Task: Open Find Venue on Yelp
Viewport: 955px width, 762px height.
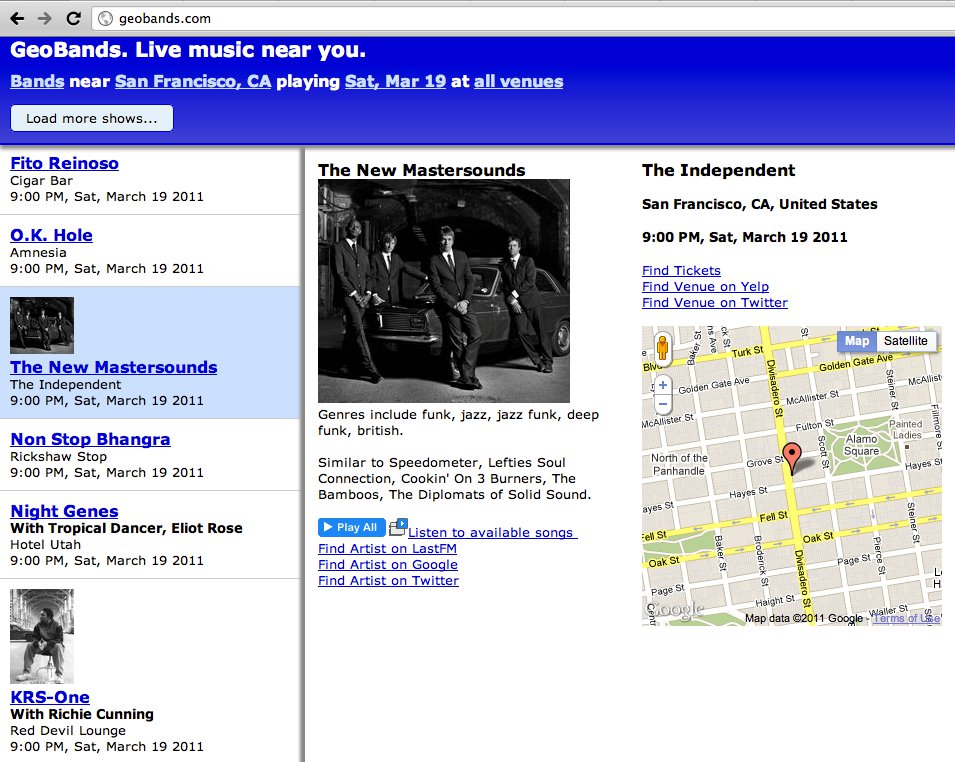Action: (x=705, y=287)
